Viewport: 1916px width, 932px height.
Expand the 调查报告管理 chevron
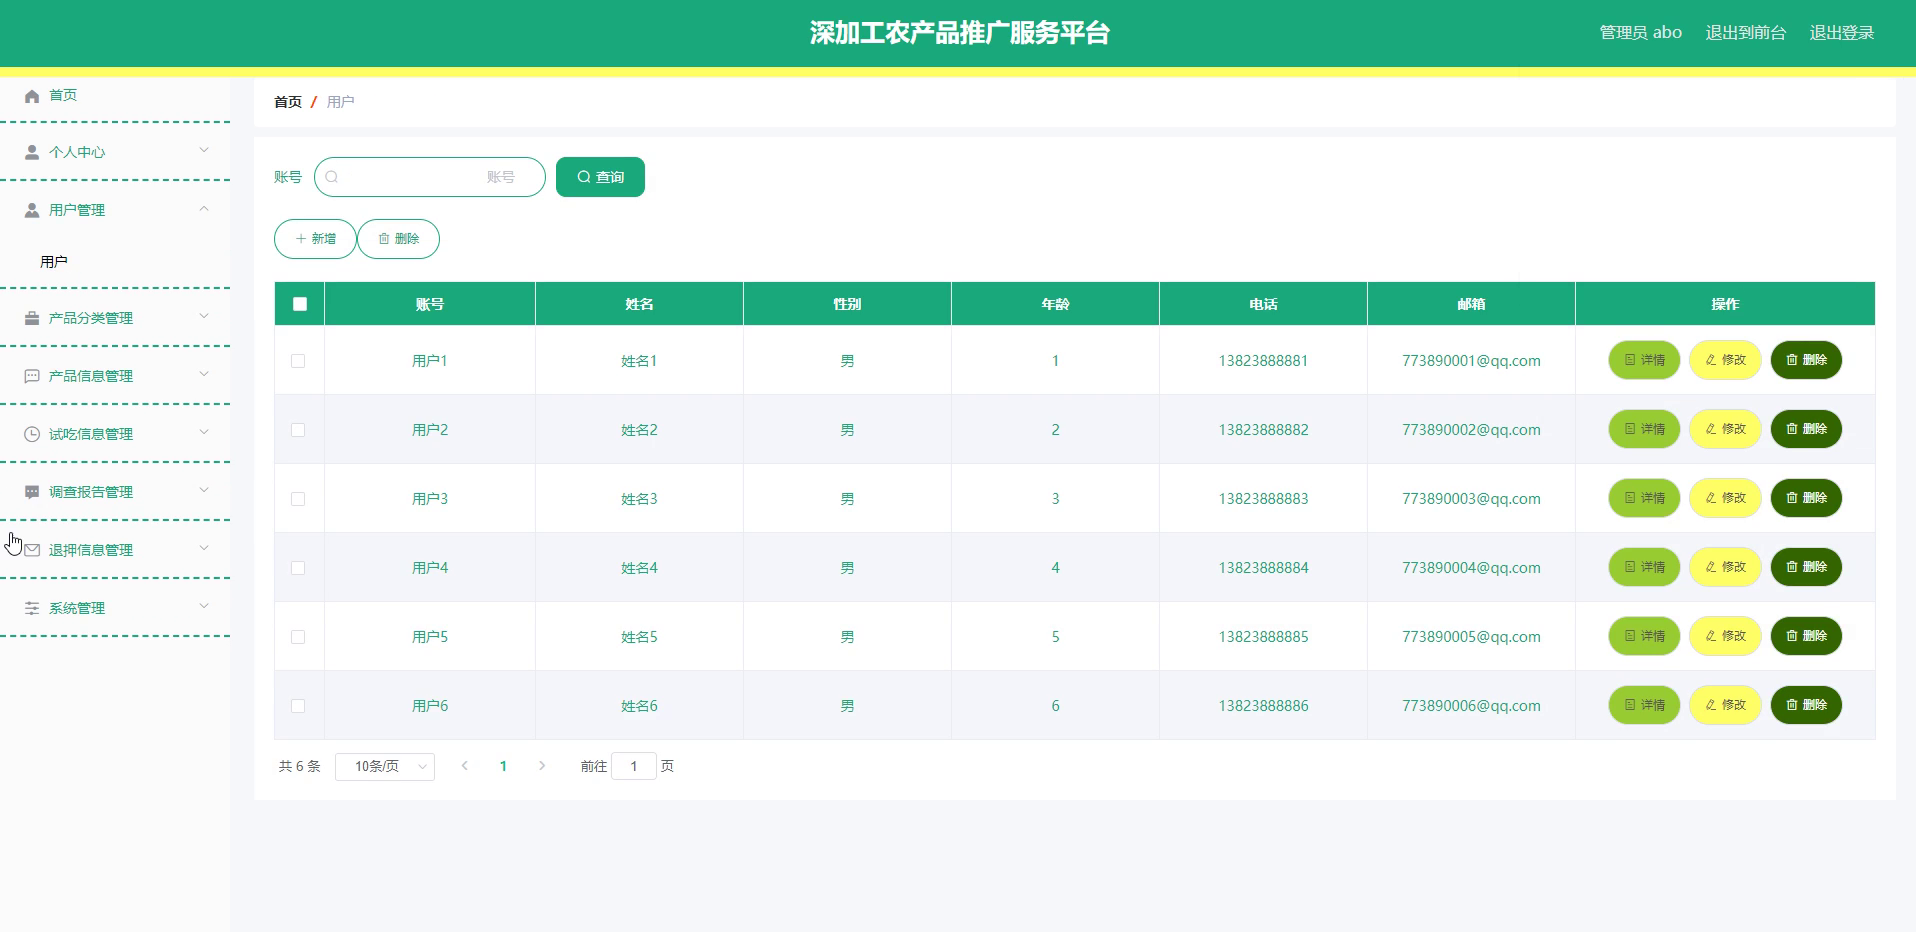[x=204, y=490]
